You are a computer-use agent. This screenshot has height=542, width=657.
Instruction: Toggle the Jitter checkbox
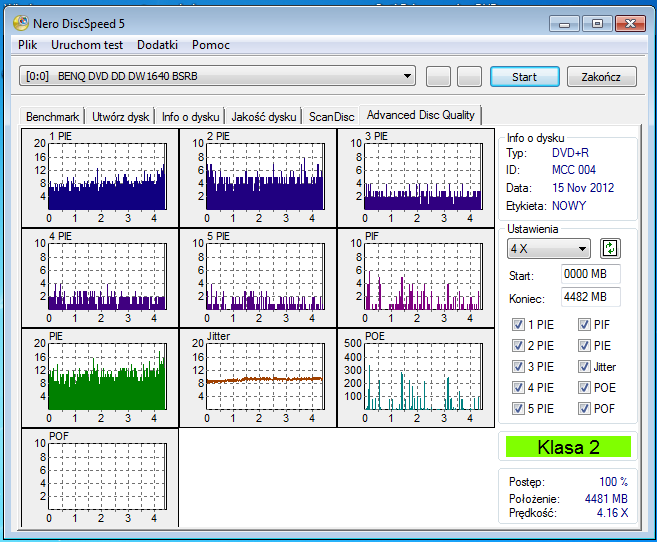pos(585,366)
